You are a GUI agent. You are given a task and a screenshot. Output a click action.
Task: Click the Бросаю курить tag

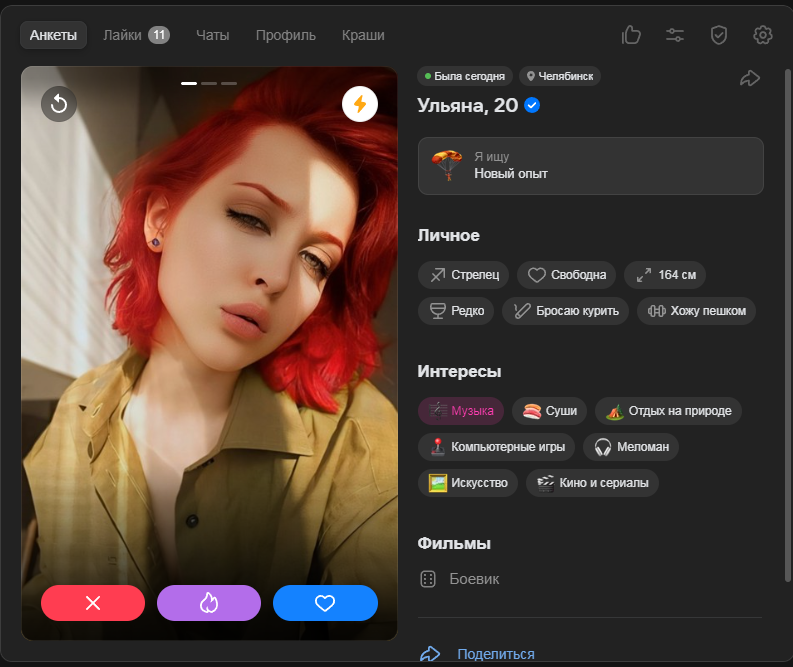tap(565, 310)
